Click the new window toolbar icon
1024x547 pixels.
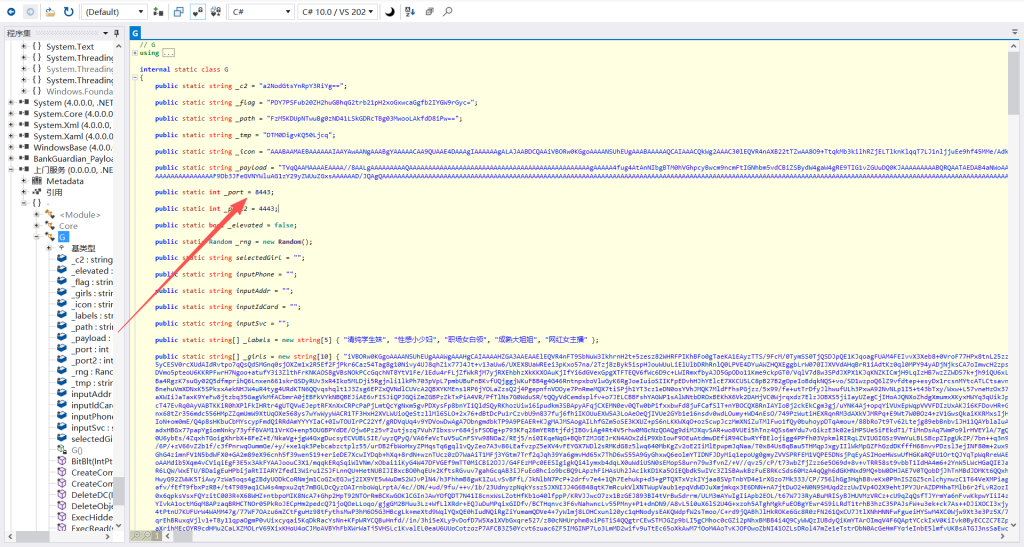point(178,12)
